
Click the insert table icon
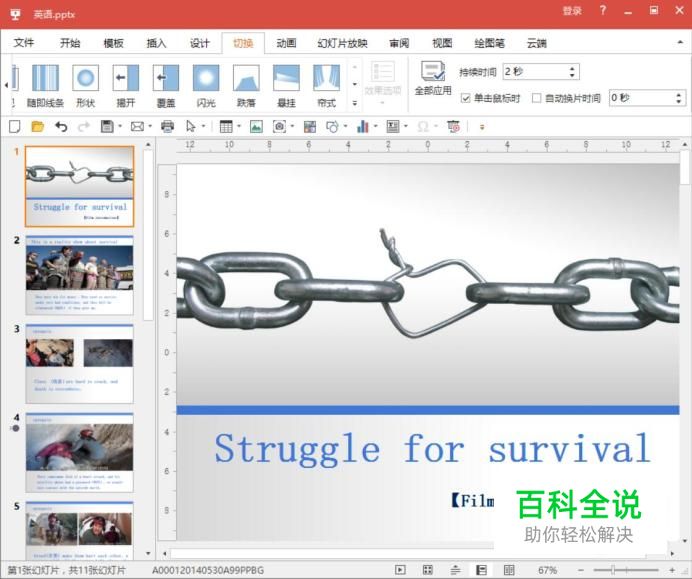tap(226, 127)
